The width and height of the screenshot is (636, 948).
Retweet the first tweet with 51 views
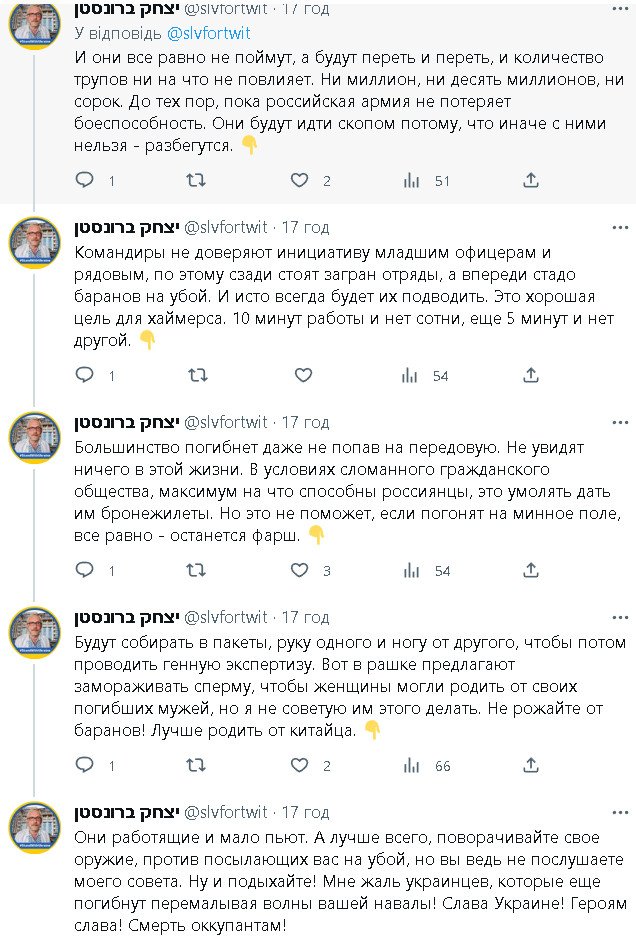coord(198,181)
